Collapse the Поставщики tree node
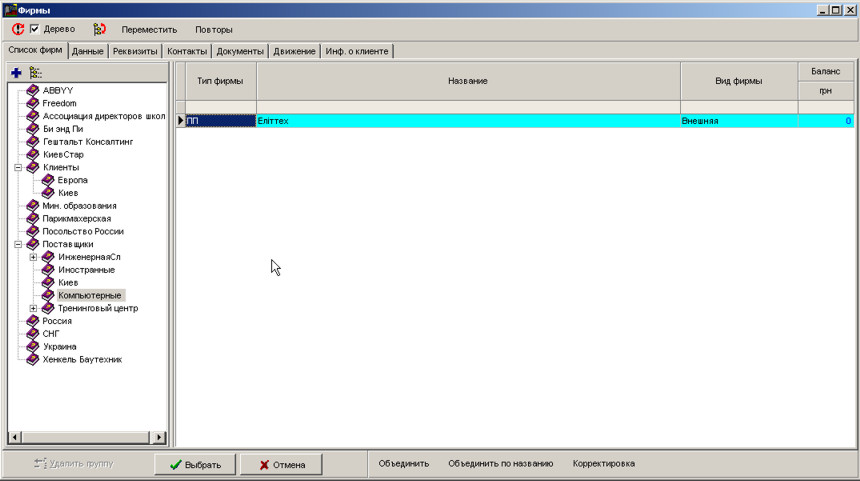This screenshot has height=481, width=860. [x=18, y=244]
